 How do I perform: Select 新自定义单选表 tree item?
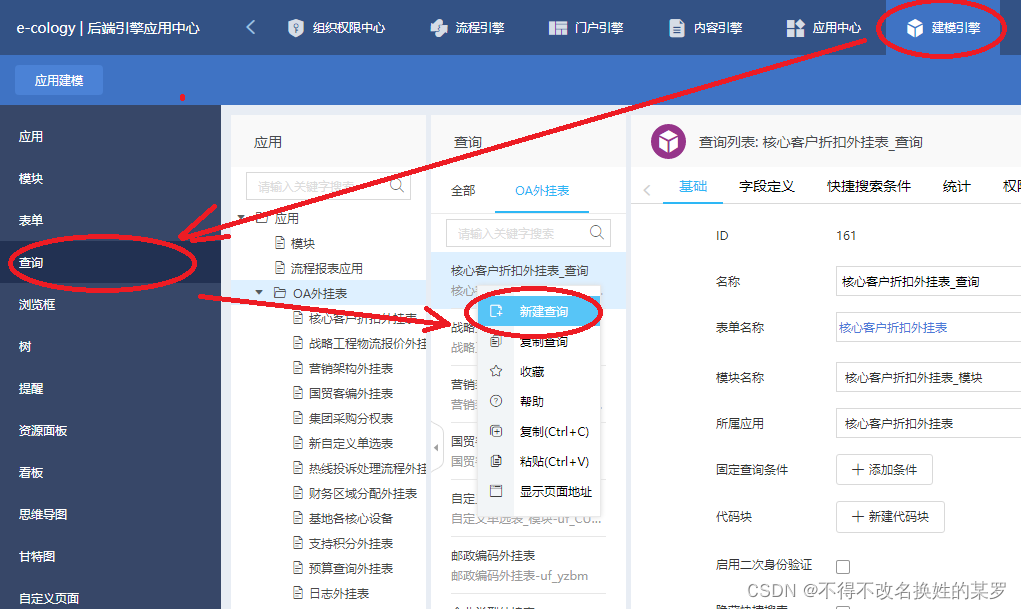[x=343, y=443]
